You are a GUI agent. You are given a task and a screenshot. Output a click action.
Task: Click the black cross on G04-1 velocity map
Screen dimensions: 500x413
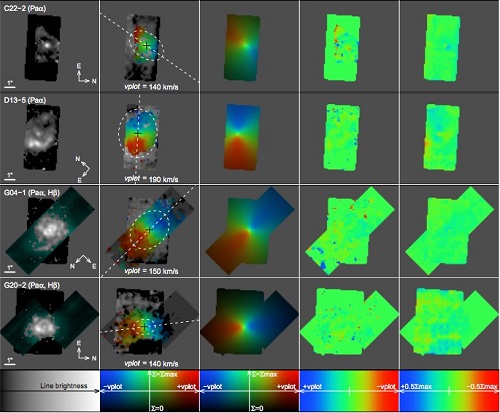point(149,230)
